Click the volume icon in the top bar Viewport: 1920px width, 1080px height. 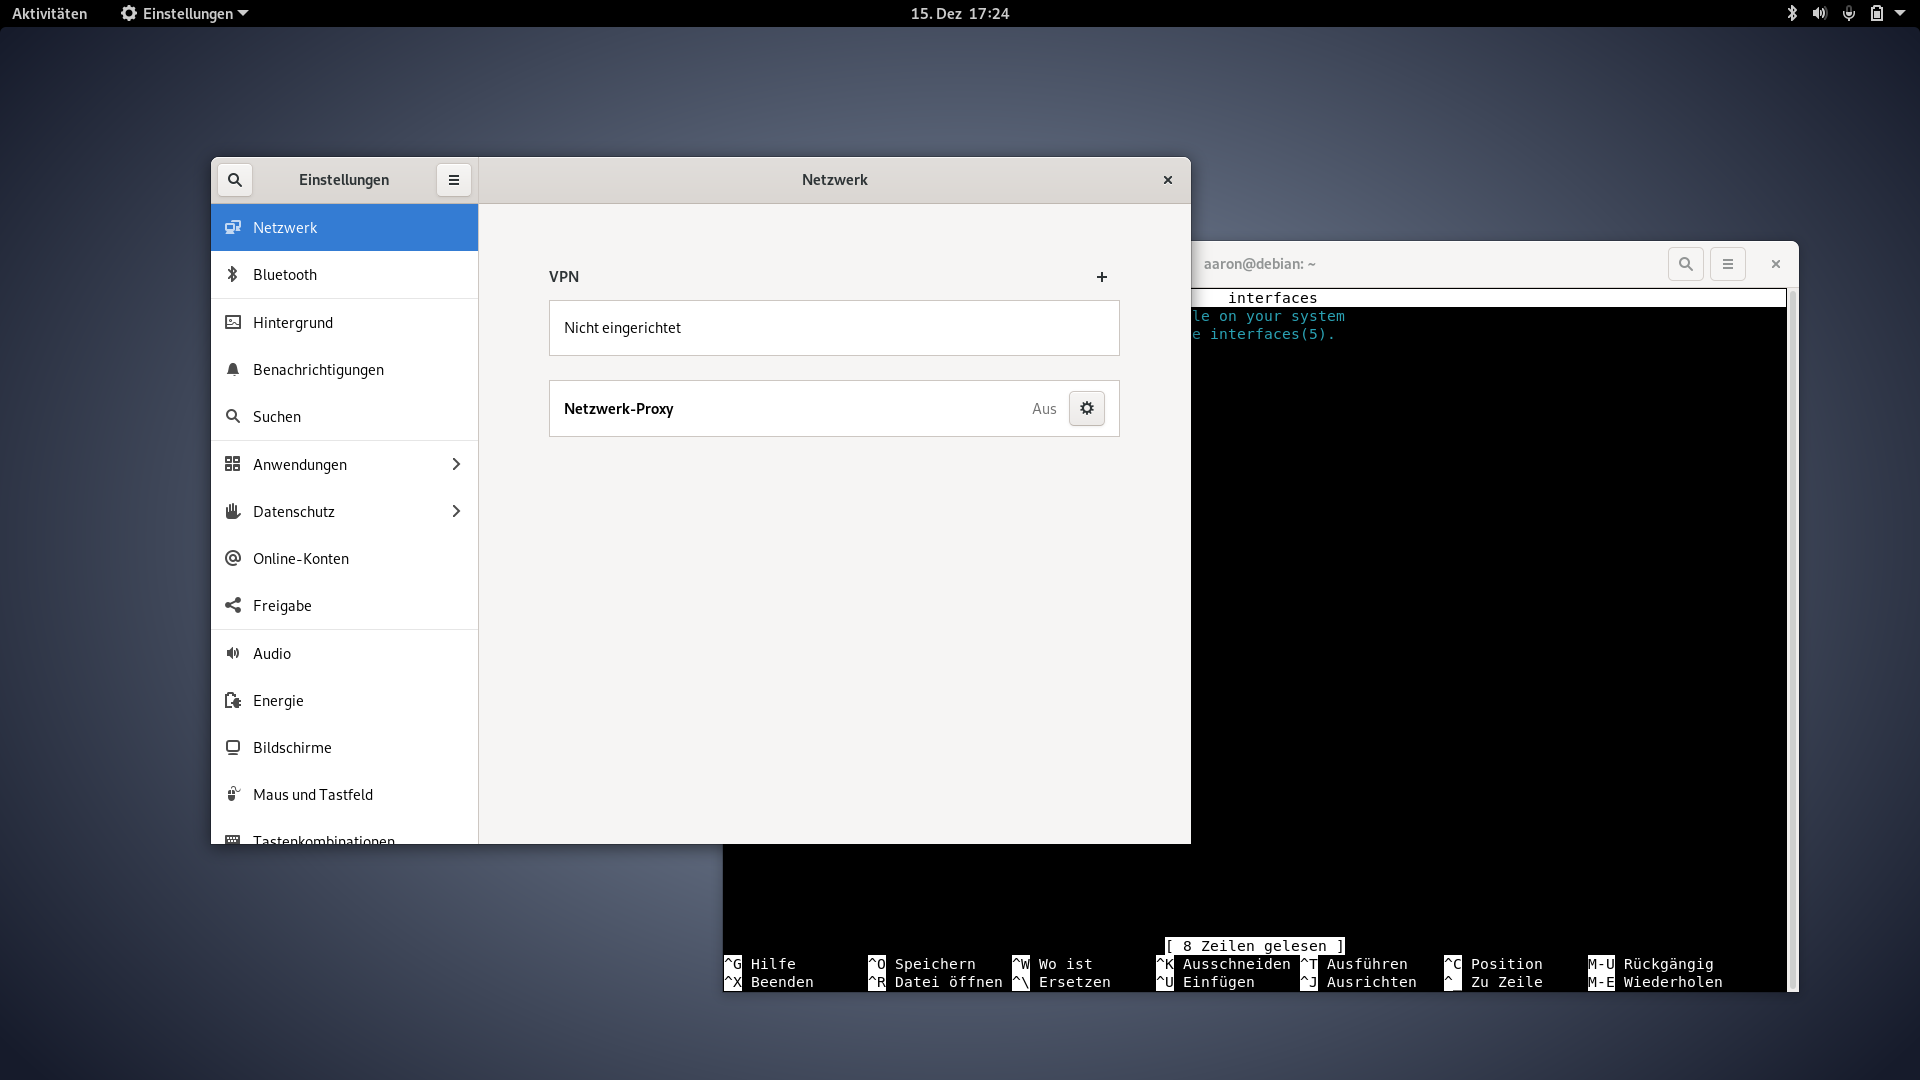[x=1819, y=13]
